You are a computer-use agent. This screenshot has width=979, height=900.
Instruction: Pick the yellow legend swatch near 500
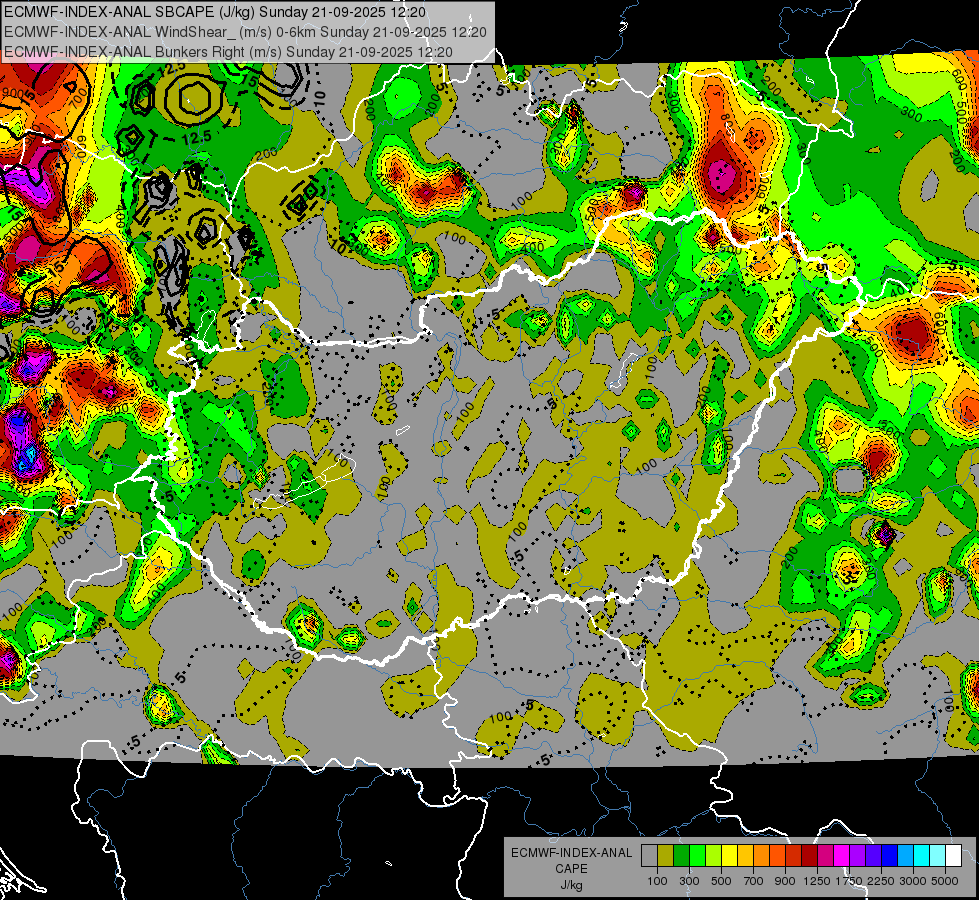pos(729,855)
